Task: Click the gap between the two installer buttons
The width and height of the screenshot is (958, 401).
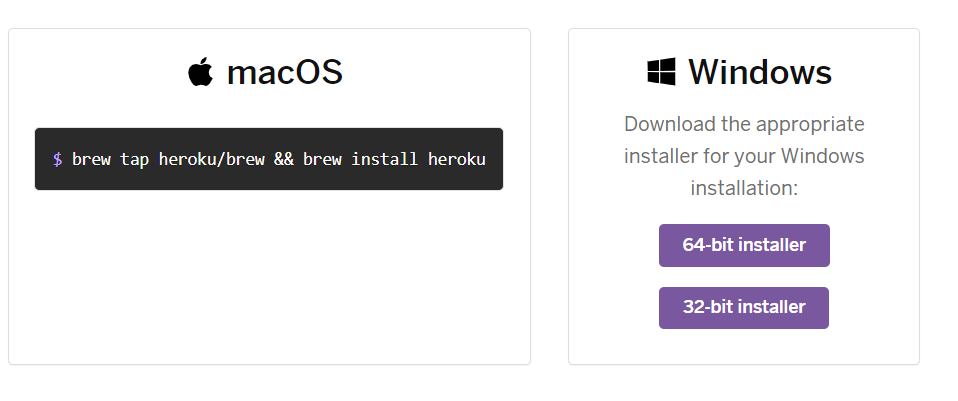Action: (x=744, y=277)
